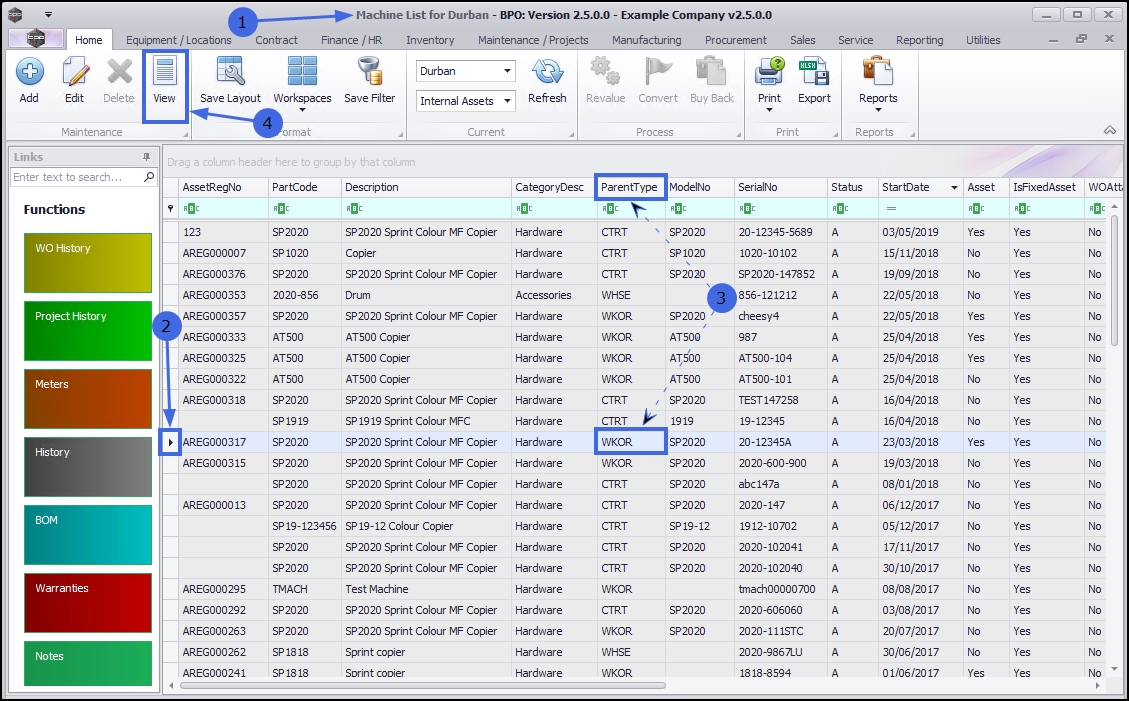Open the Procurement tab
The height and width of the screenshot is (701, 1129).
(736, 40)
